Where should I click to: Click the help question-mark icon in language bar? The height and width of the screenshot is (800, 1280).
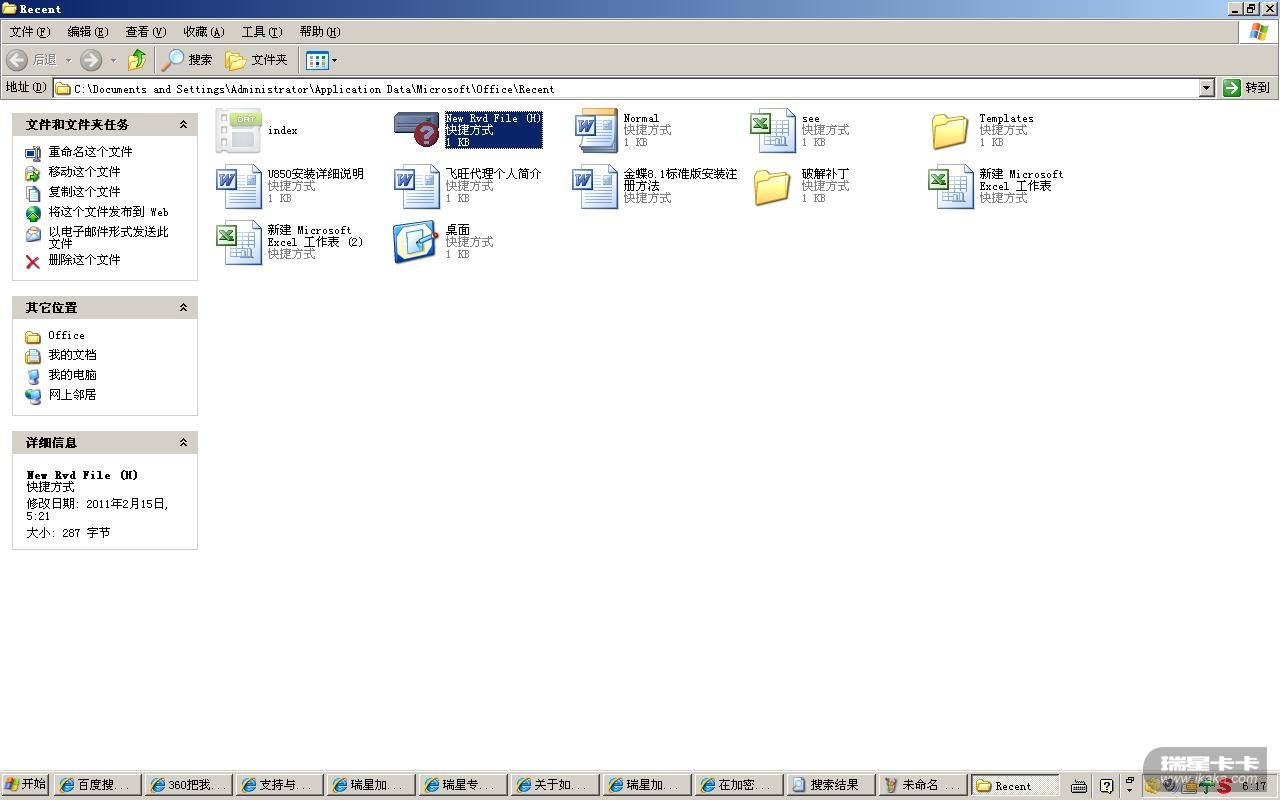click(x=1106, y=786)
